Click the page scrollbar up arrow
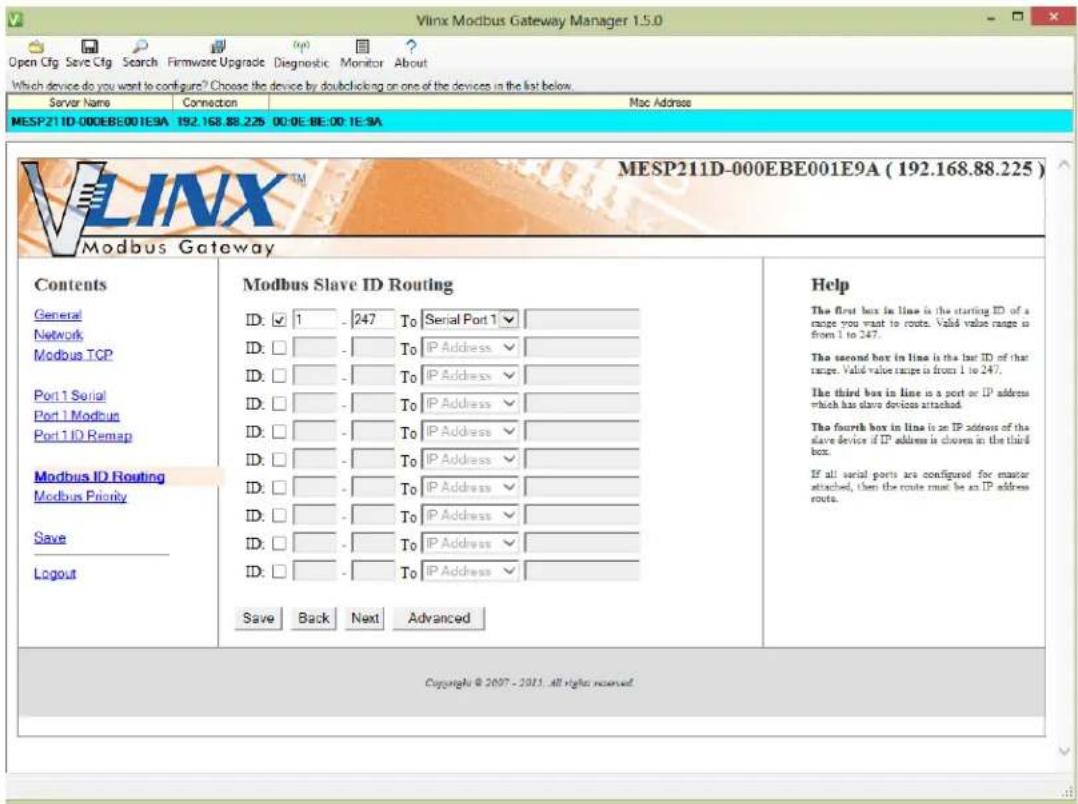Screen dimensions: 1078x804 pyautogui.click(x=1064, y=164)
